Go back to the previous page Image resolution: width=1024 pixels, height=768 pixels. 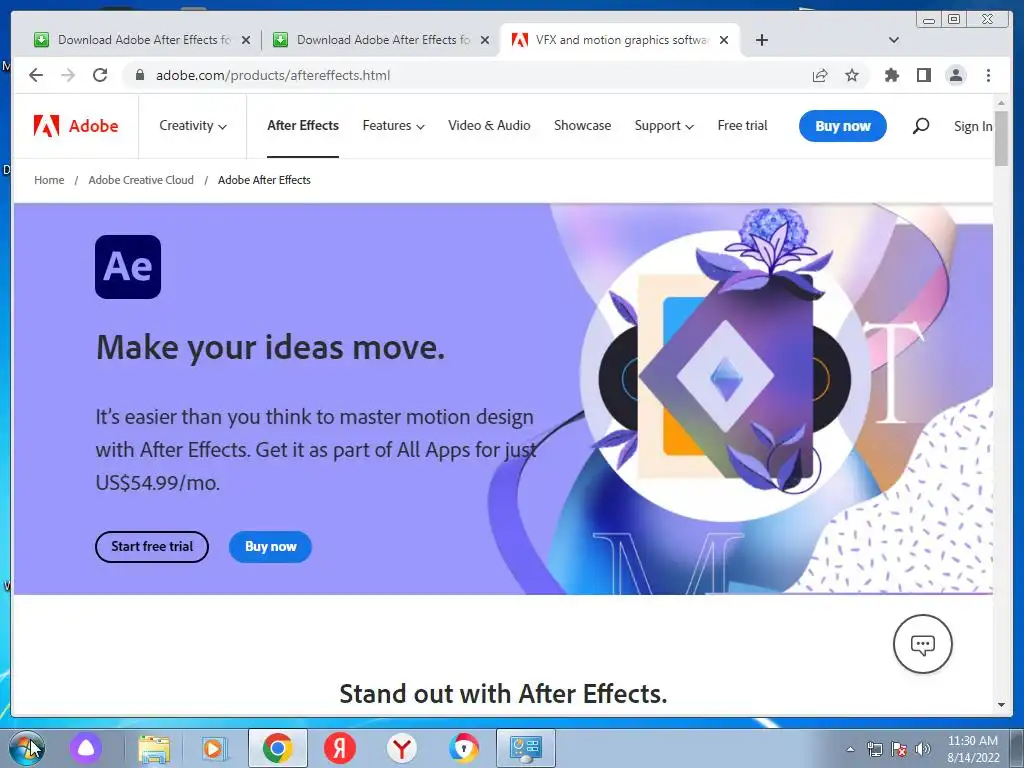coord(36,75)
